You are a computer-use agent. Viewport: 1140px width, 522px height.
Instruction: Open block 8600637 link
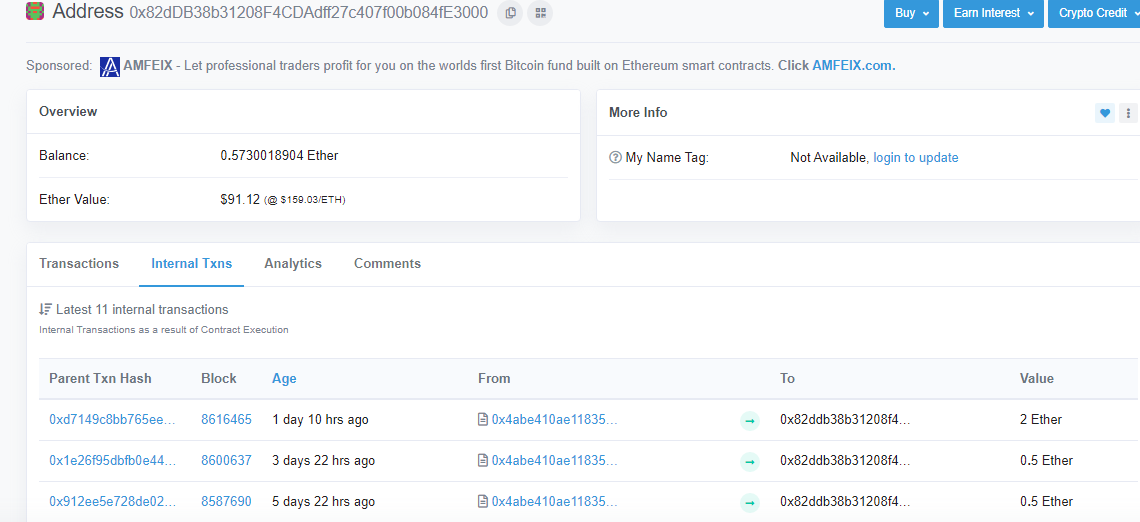(227, 461)
